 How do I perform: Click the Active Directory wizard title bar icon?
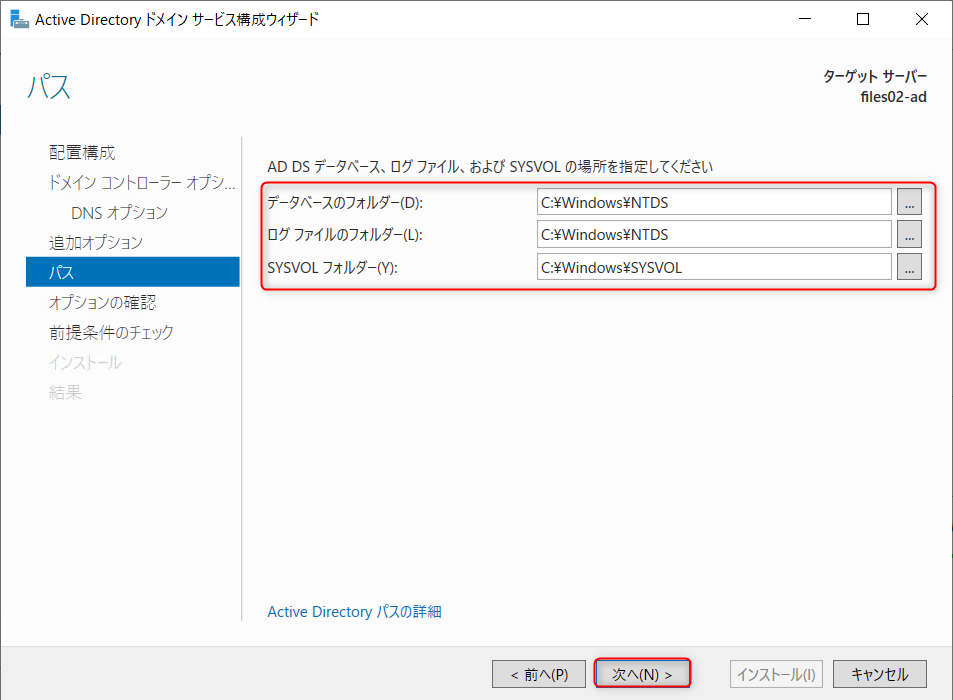pos(18,18)
